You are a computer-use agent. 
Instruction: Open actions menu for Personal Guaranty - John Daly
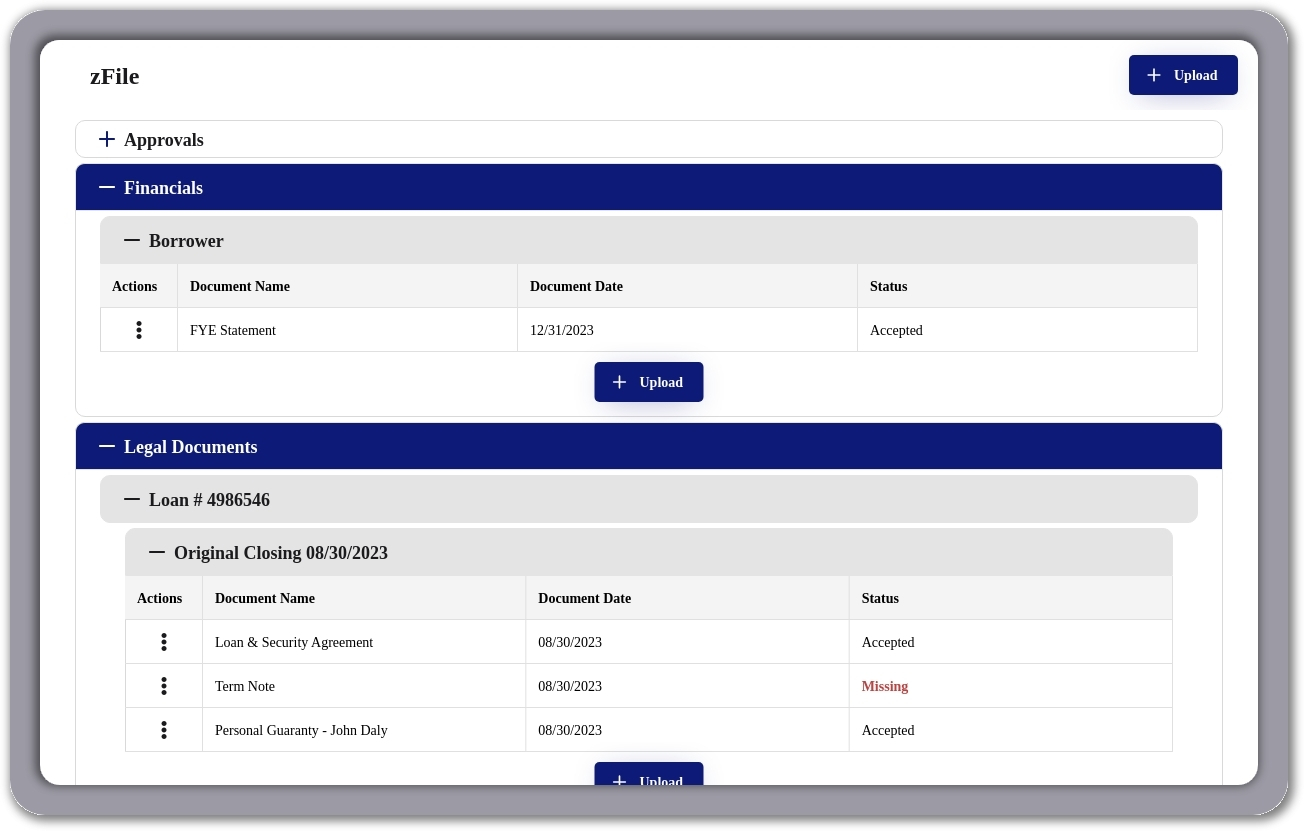coord(164,730)
